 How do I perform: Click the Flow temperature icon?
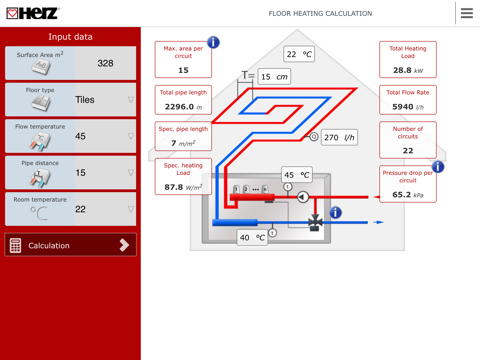click(x=40, y=141)
